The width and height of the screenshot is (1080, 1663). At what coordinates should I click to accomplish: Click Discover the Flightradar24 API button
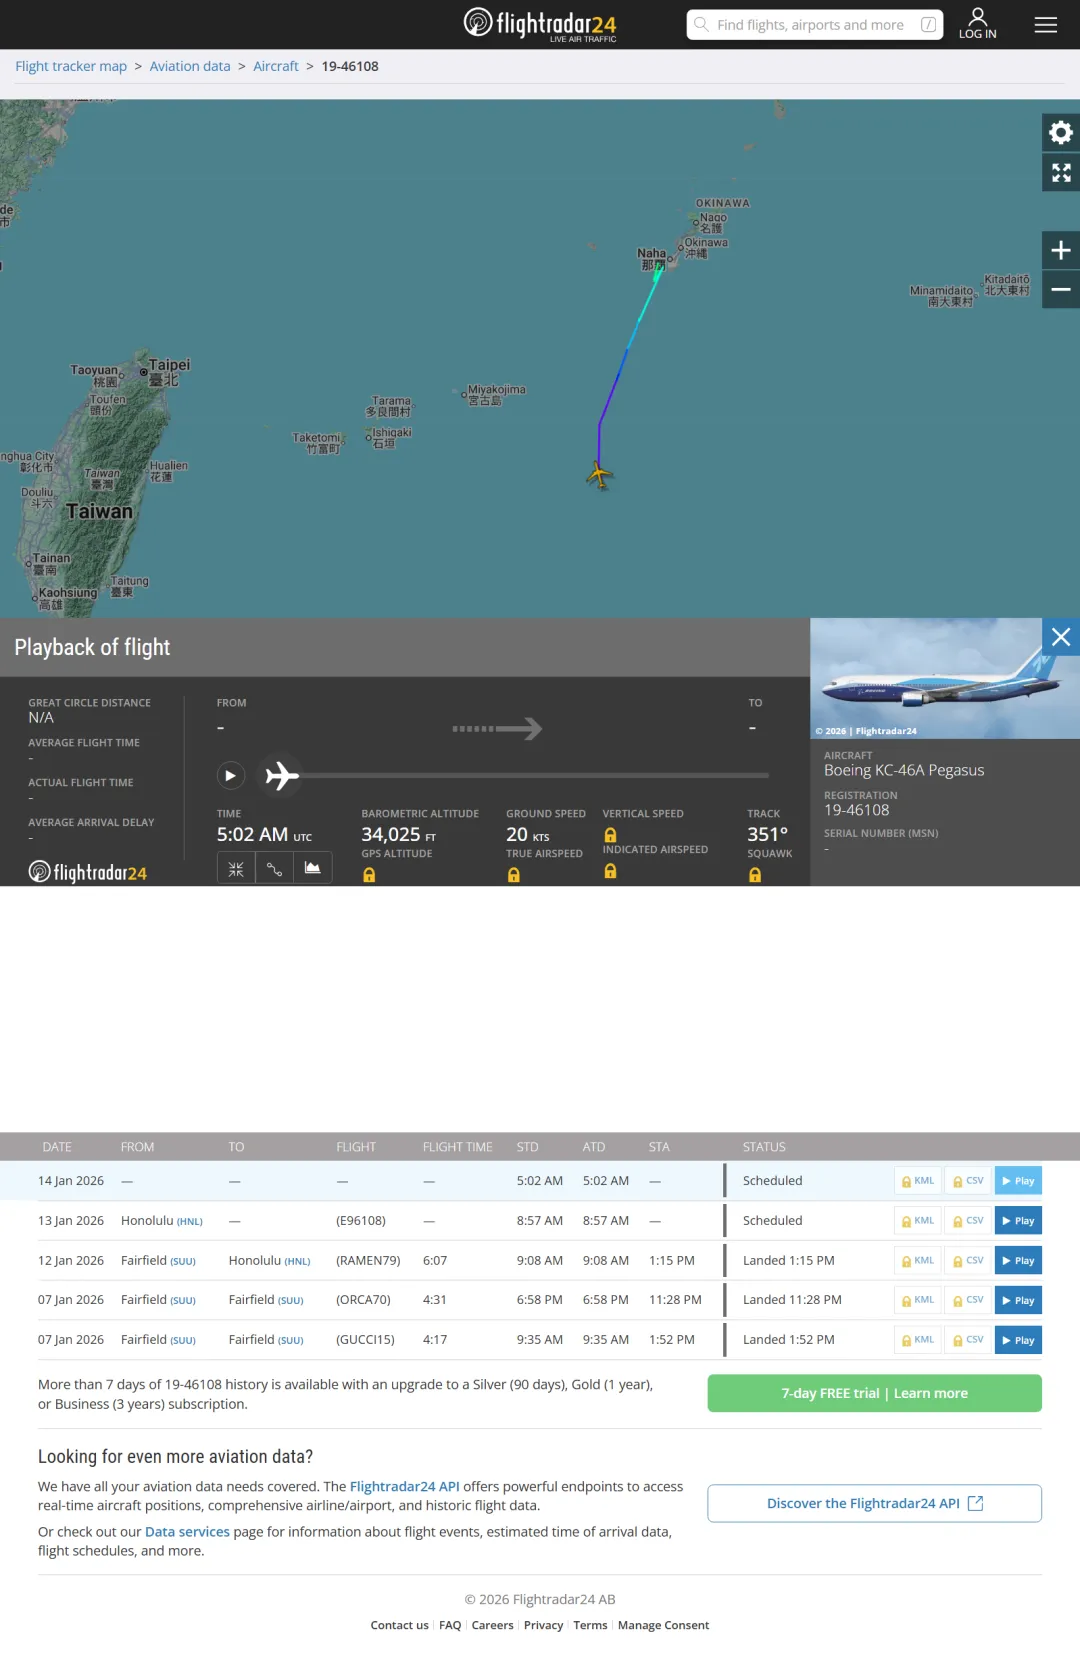pyautogui.click(x=875, y=1503)
